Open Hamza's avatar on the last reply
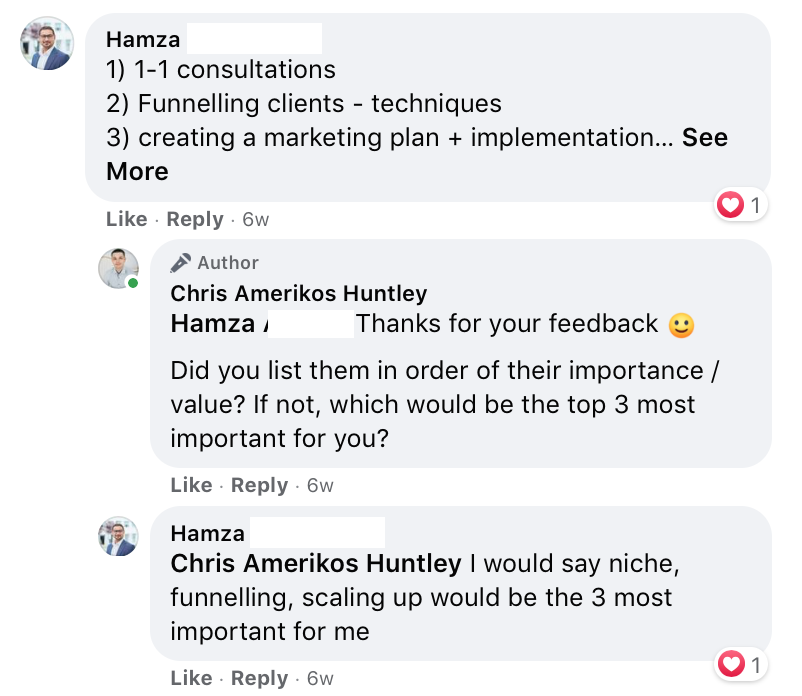The width and height of the screenshot is (802, 696). coord(118,537)
